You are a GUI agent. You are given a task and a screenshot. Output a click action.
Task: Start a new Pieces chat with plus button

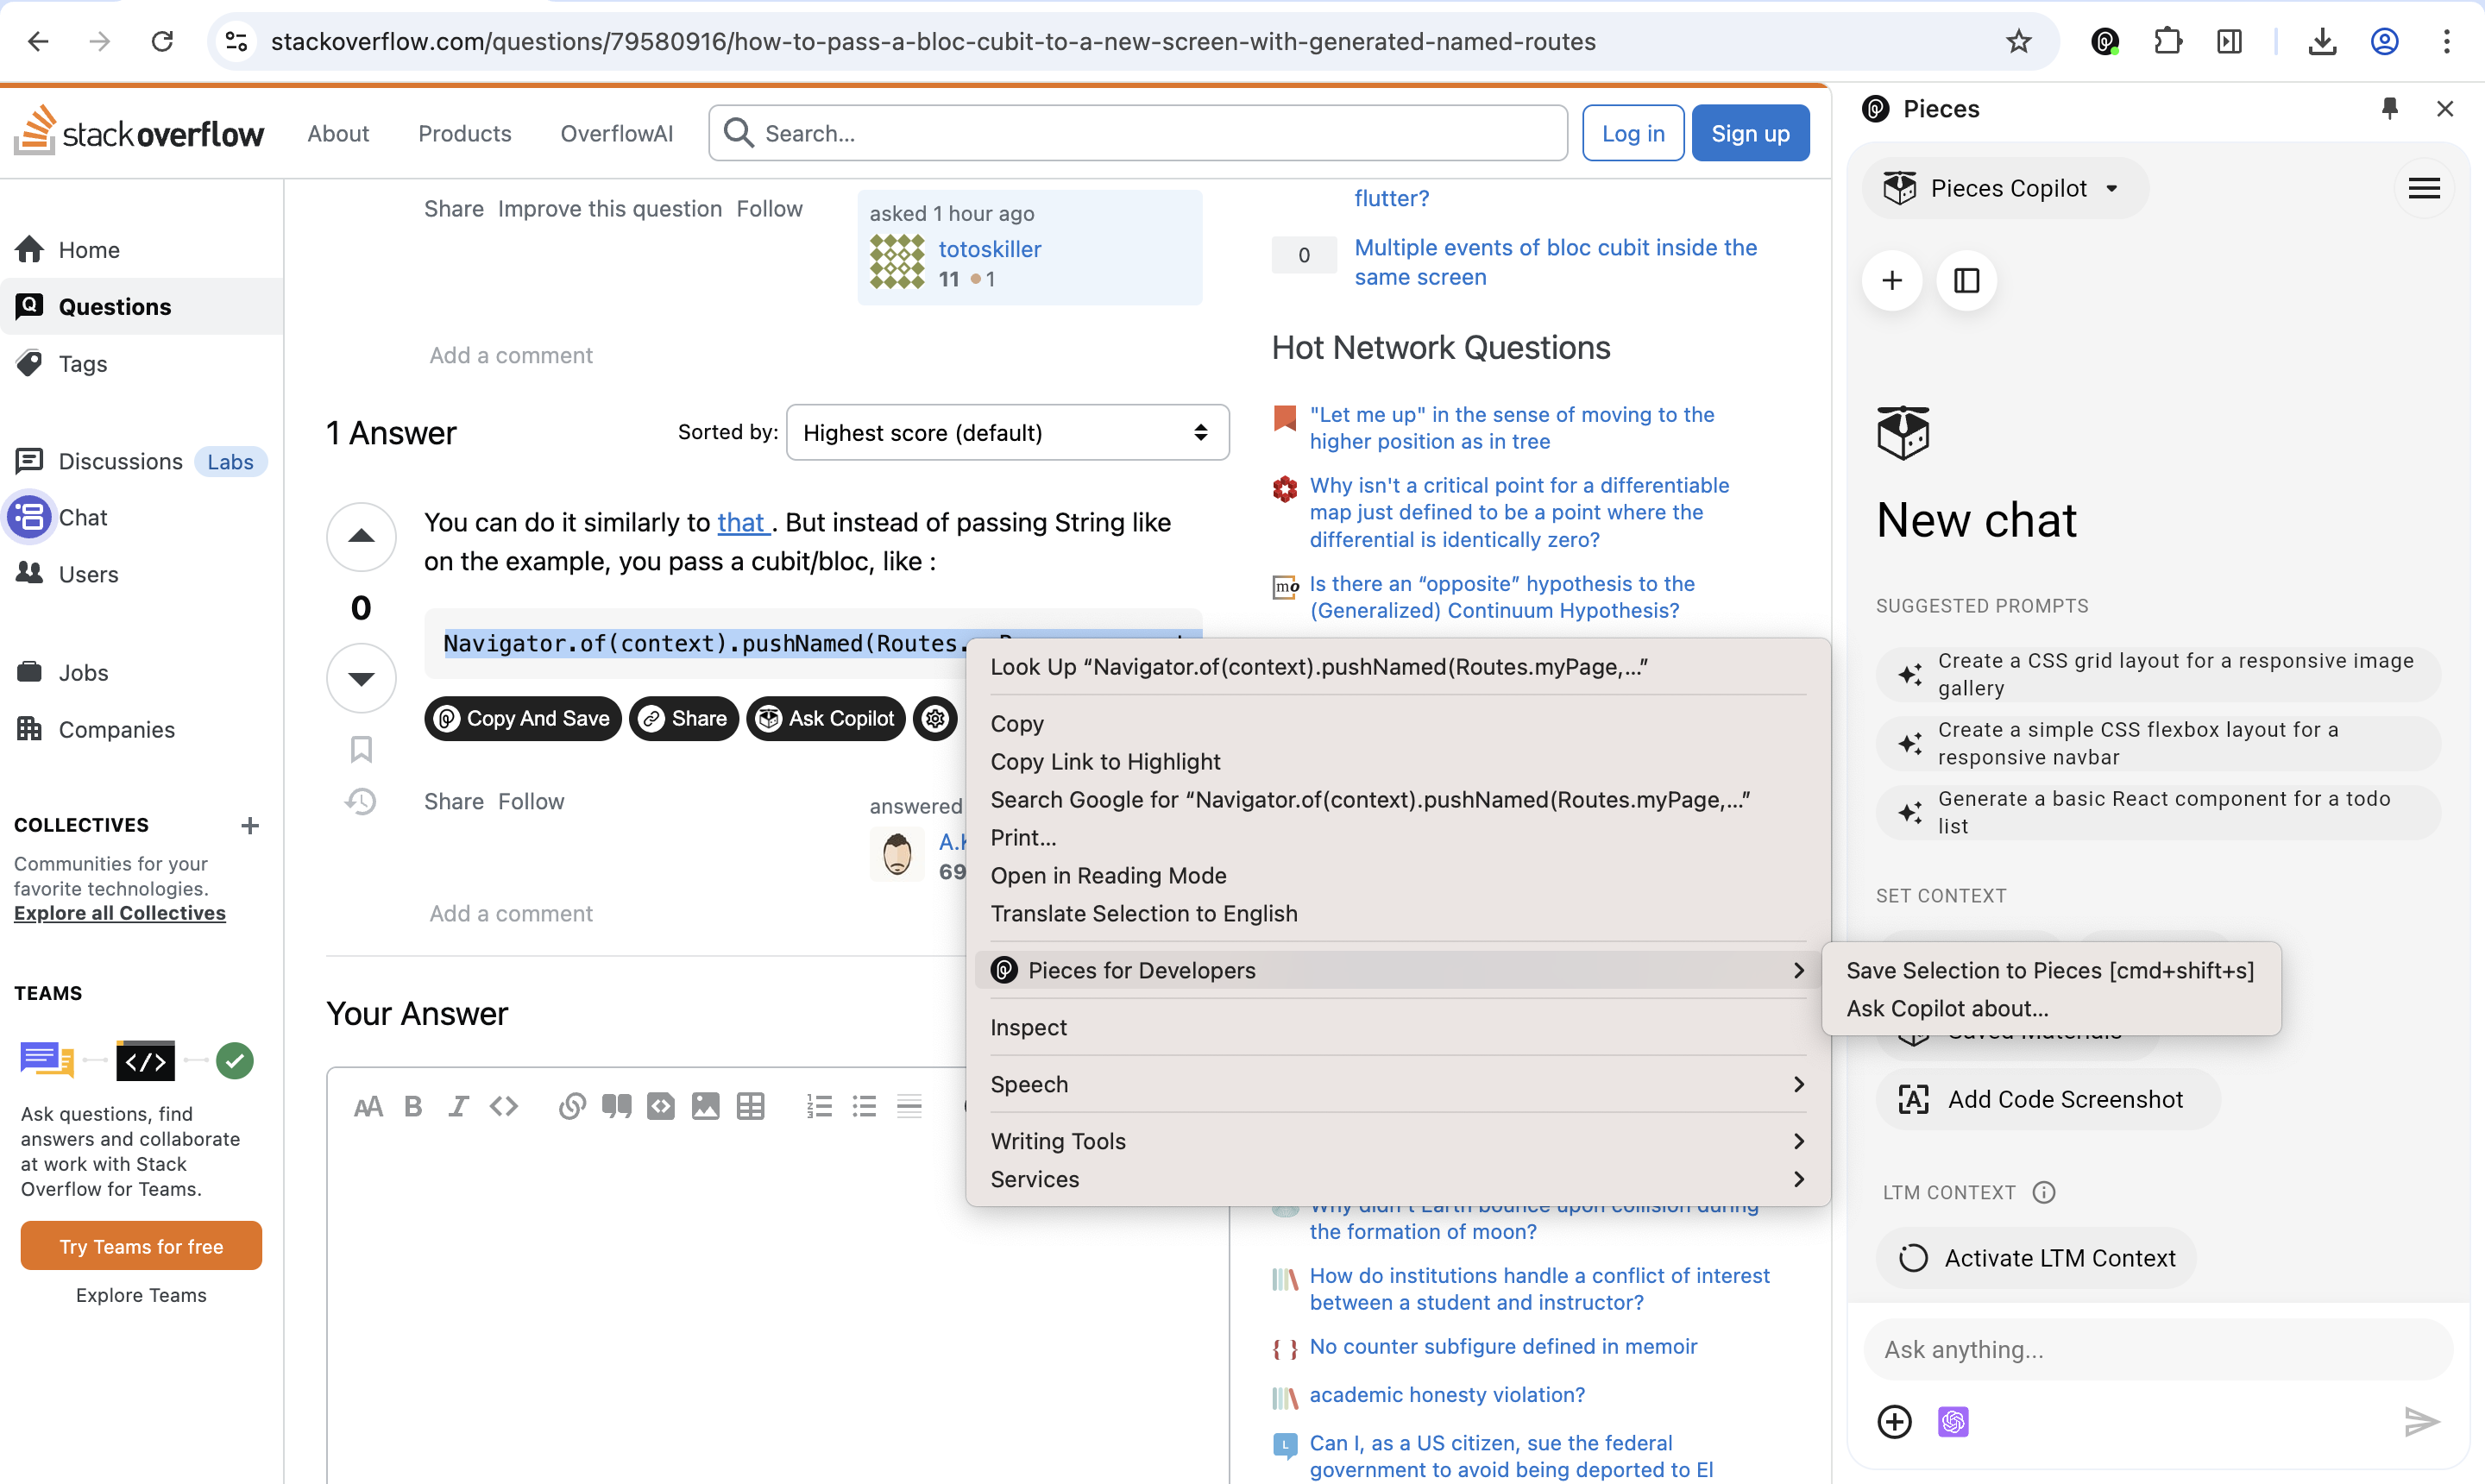coord(1891,281)
